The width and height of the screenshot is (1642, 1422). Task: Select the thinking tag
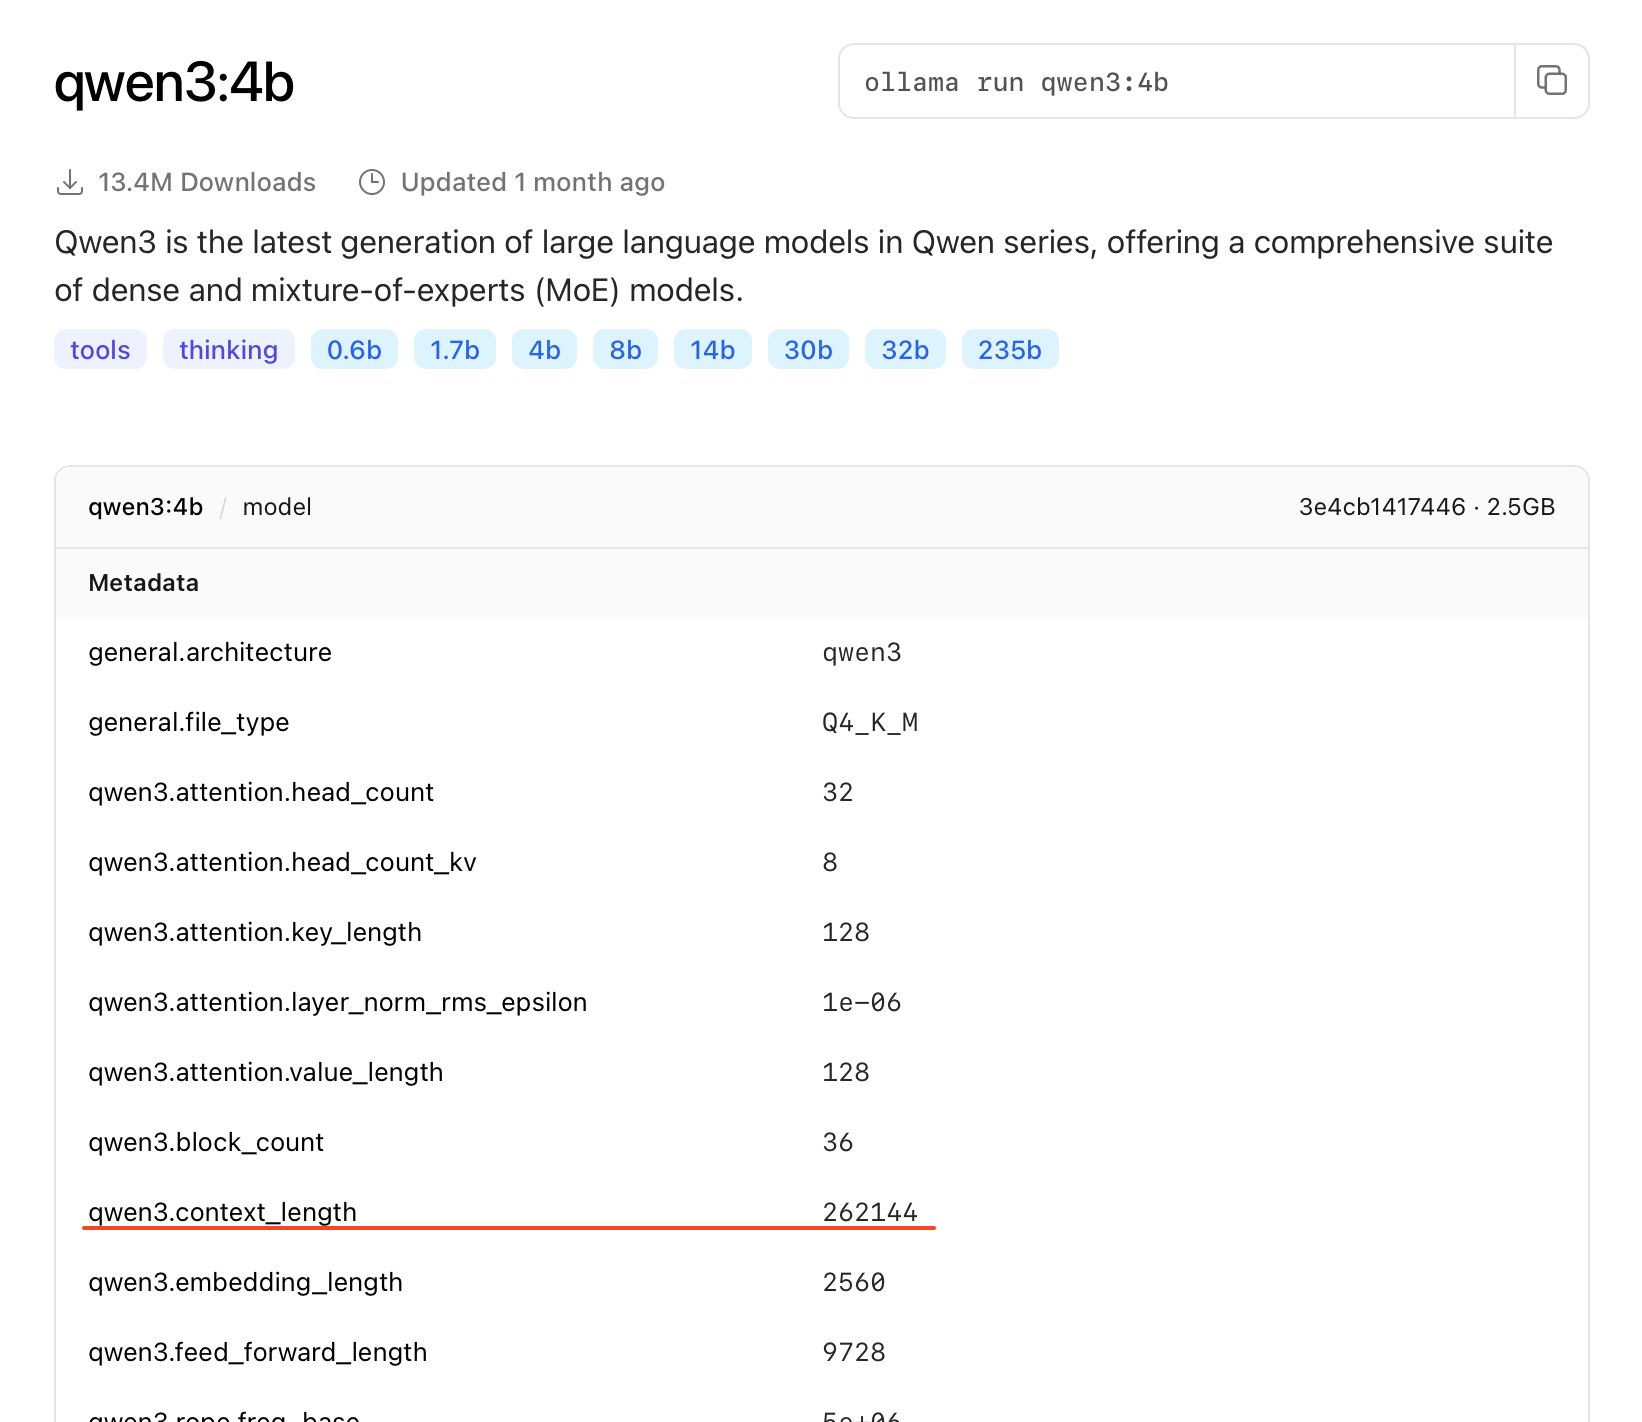coord(228,350)
